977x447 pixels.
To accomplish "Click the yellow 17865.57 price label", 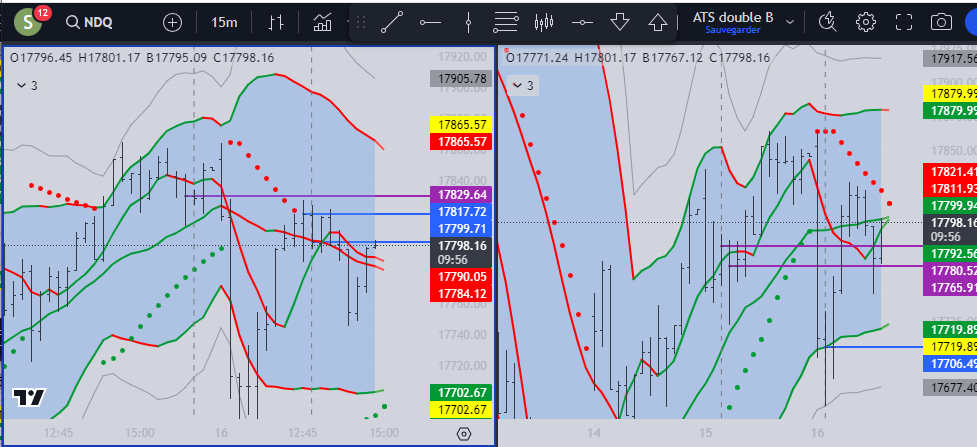I will click(x=461, y=124).
